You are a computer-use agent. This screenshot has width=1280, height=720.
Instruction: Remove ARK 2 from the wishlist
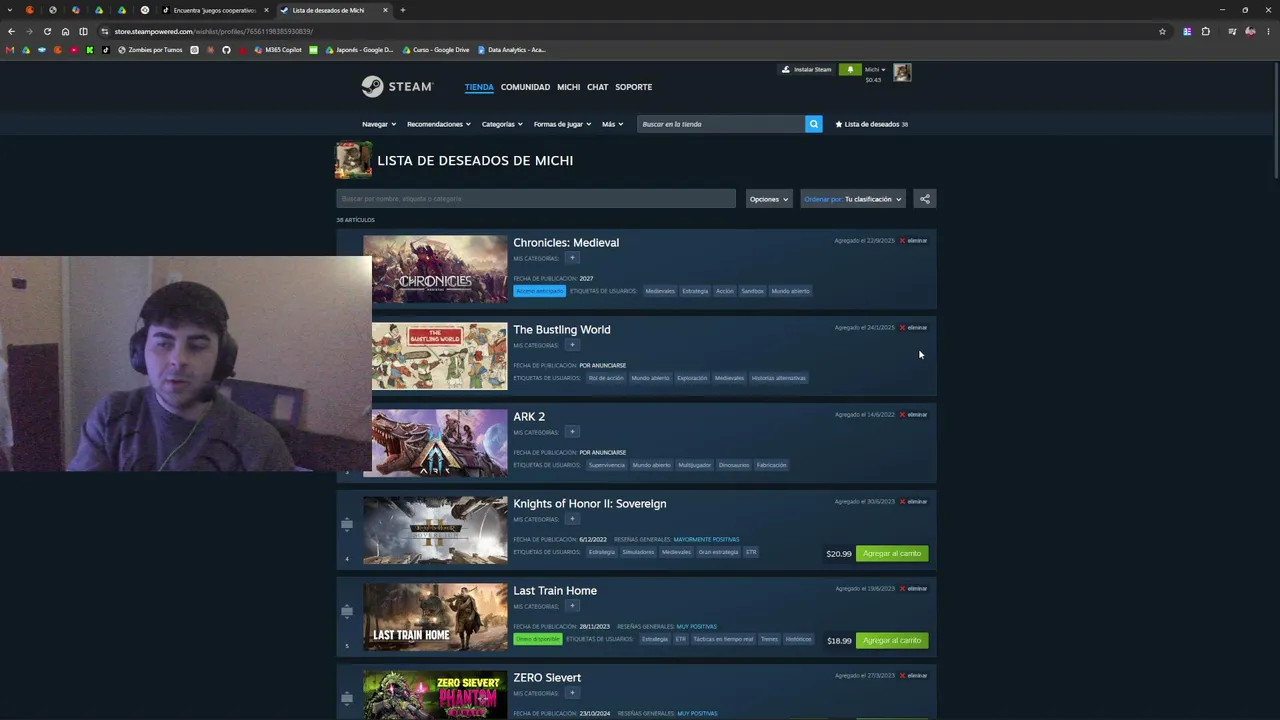[914, 414]
